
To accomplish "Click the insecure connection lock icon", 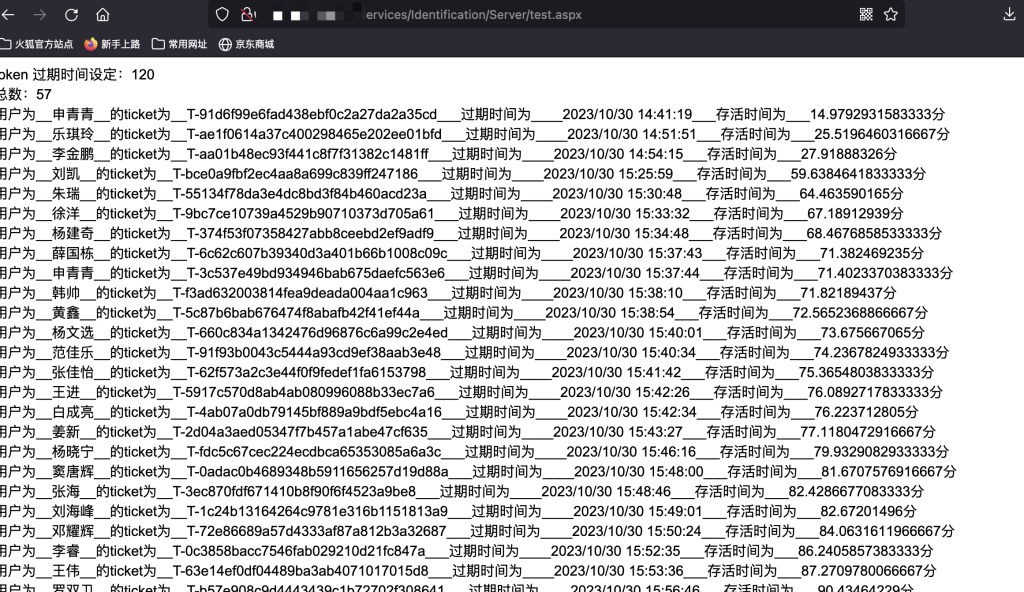I will click(x=247, y=15).
